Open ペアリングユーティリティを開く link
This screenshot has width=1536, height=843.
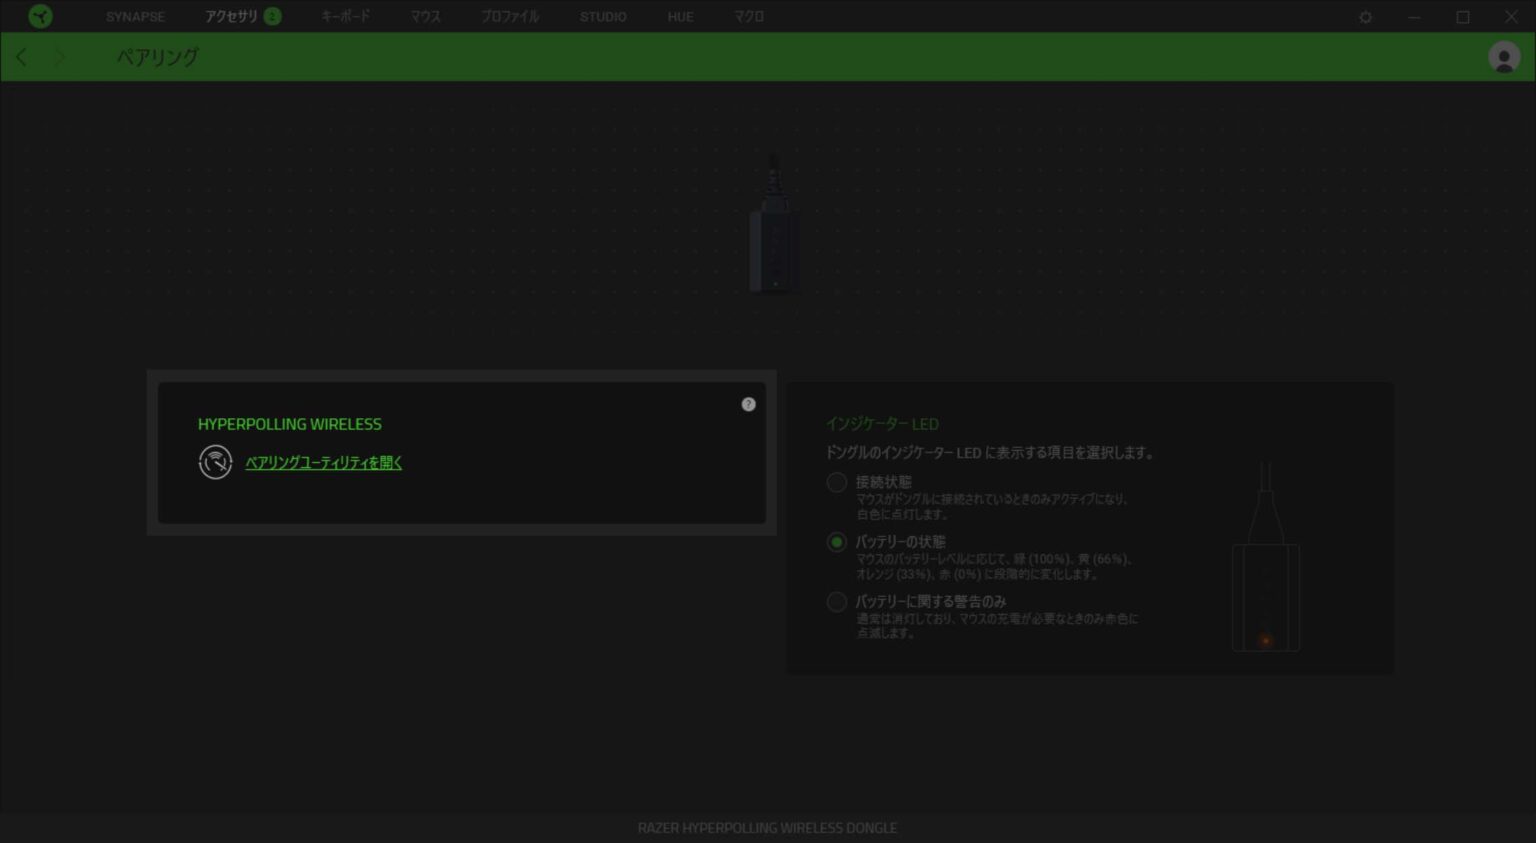point(324,462)
